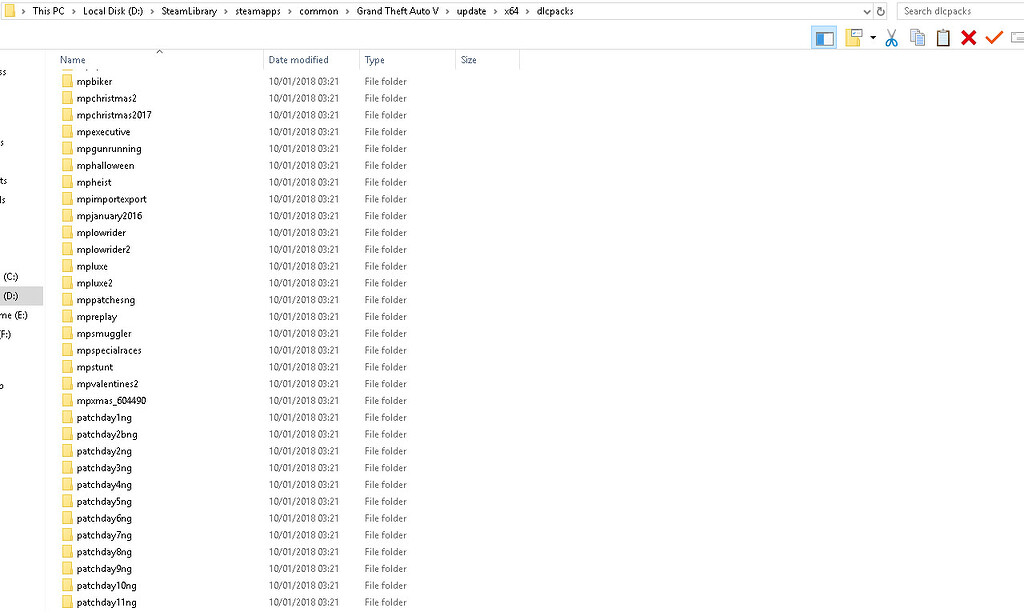This screenshot has width=1024, height=616.
Task: Select the mpluxe folder icon
Action: click(67, 266)
